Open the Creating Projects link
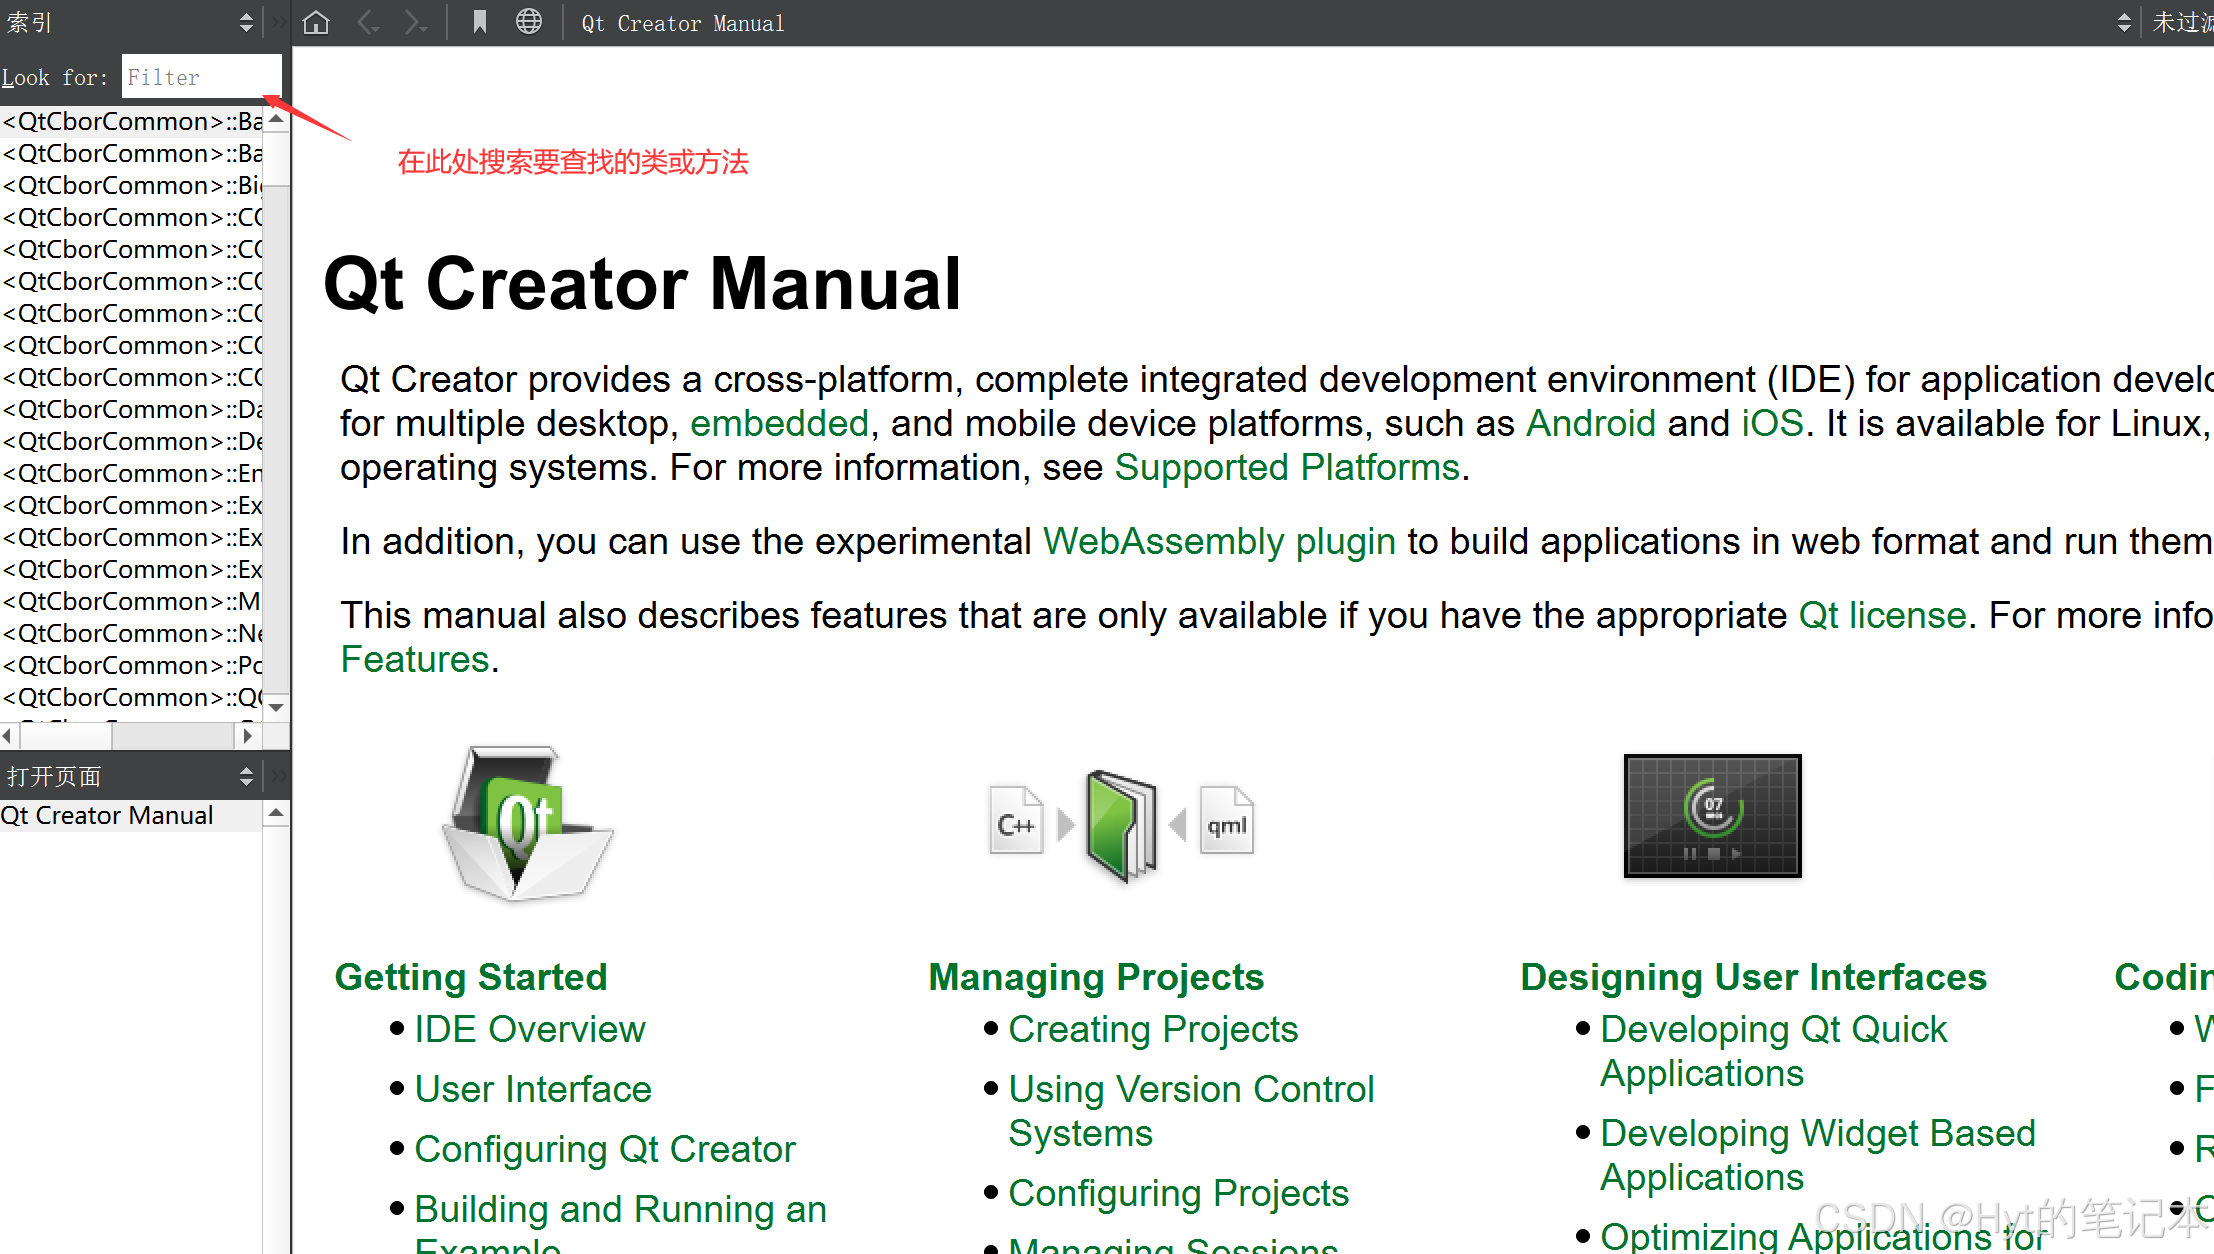 [x=1152, y=1029]
